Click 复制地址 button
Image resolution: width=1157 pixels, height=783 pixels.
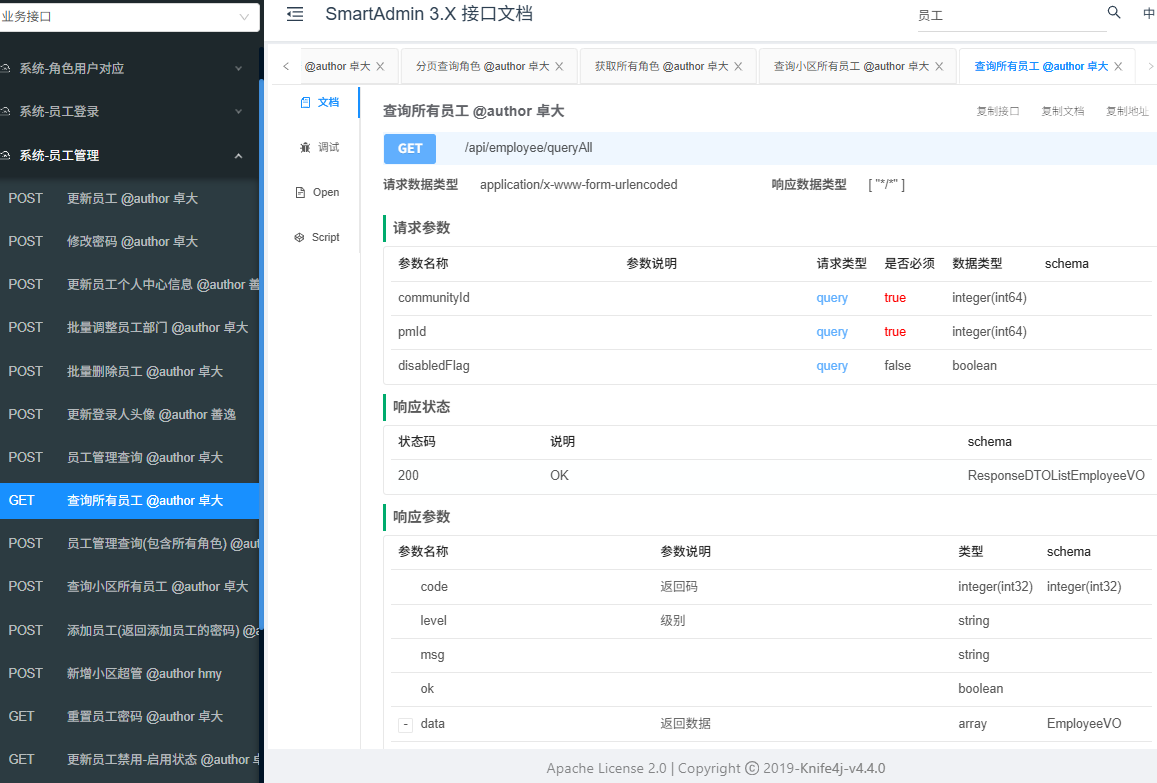pyautogui.click(x=1127, y=111)
